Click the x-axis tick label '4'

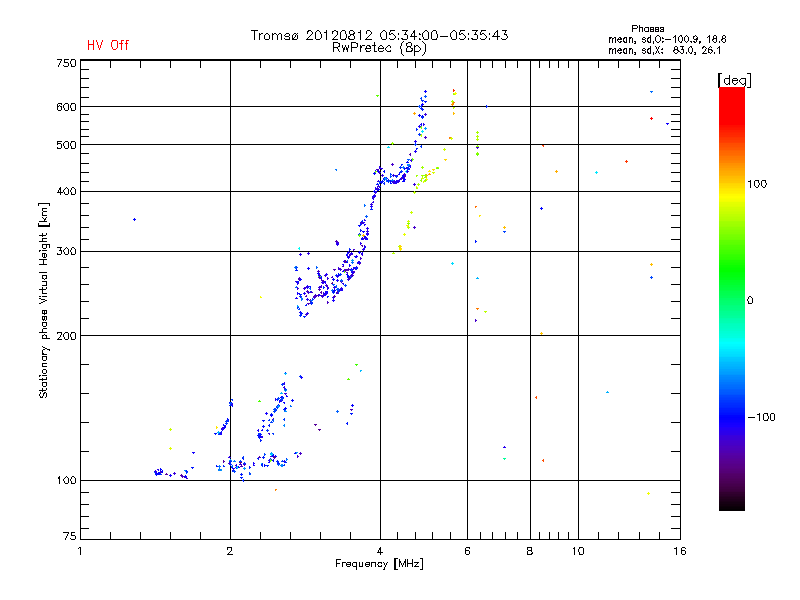tap(380, 551)
